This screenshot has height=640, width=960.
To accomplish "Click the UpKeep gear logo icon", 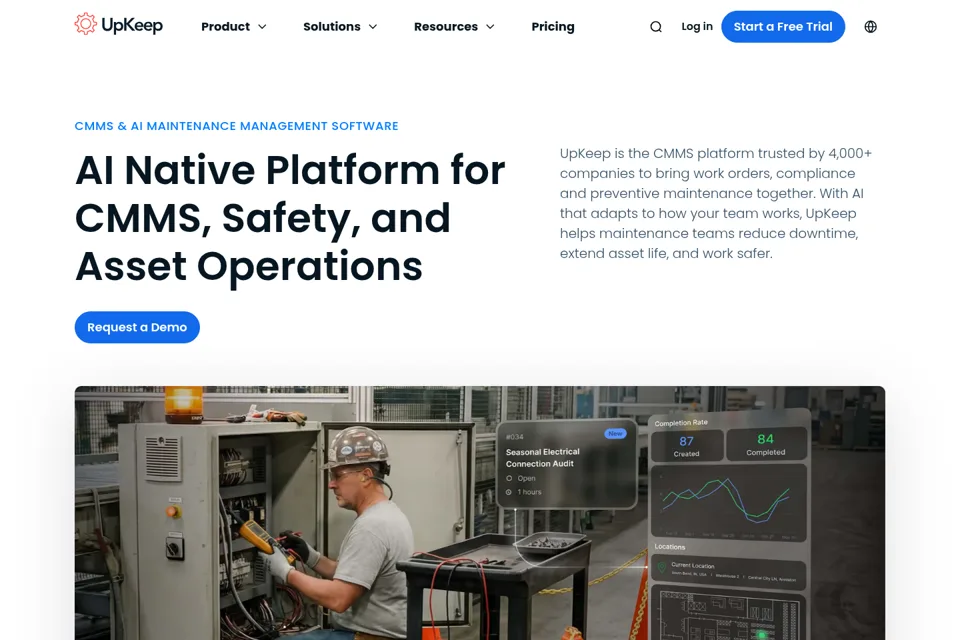I will point(86,24).
